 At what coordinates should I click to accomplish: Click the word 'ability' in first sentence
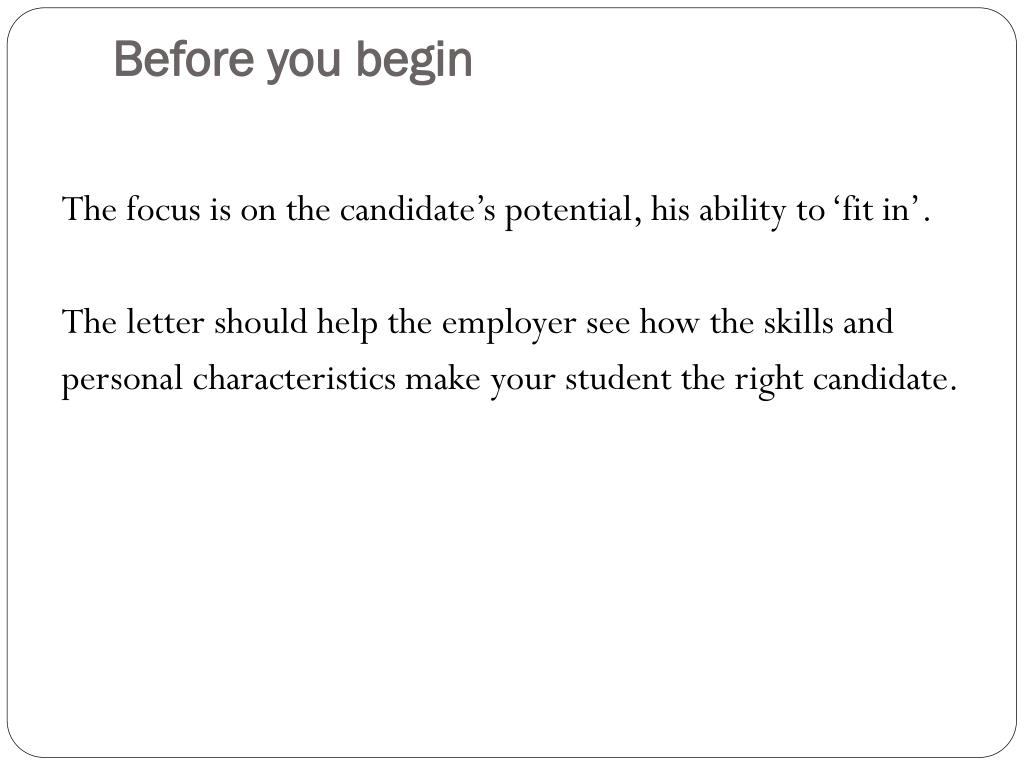click(x=743, y=212)
